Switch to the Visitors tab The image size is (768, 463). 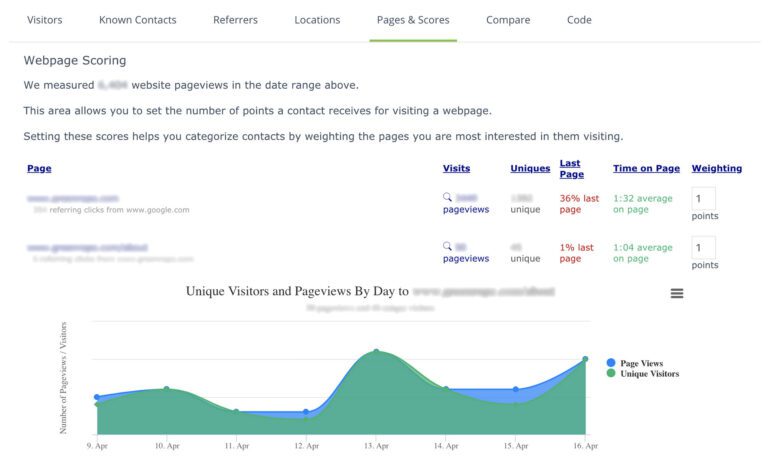pos(44,20)
